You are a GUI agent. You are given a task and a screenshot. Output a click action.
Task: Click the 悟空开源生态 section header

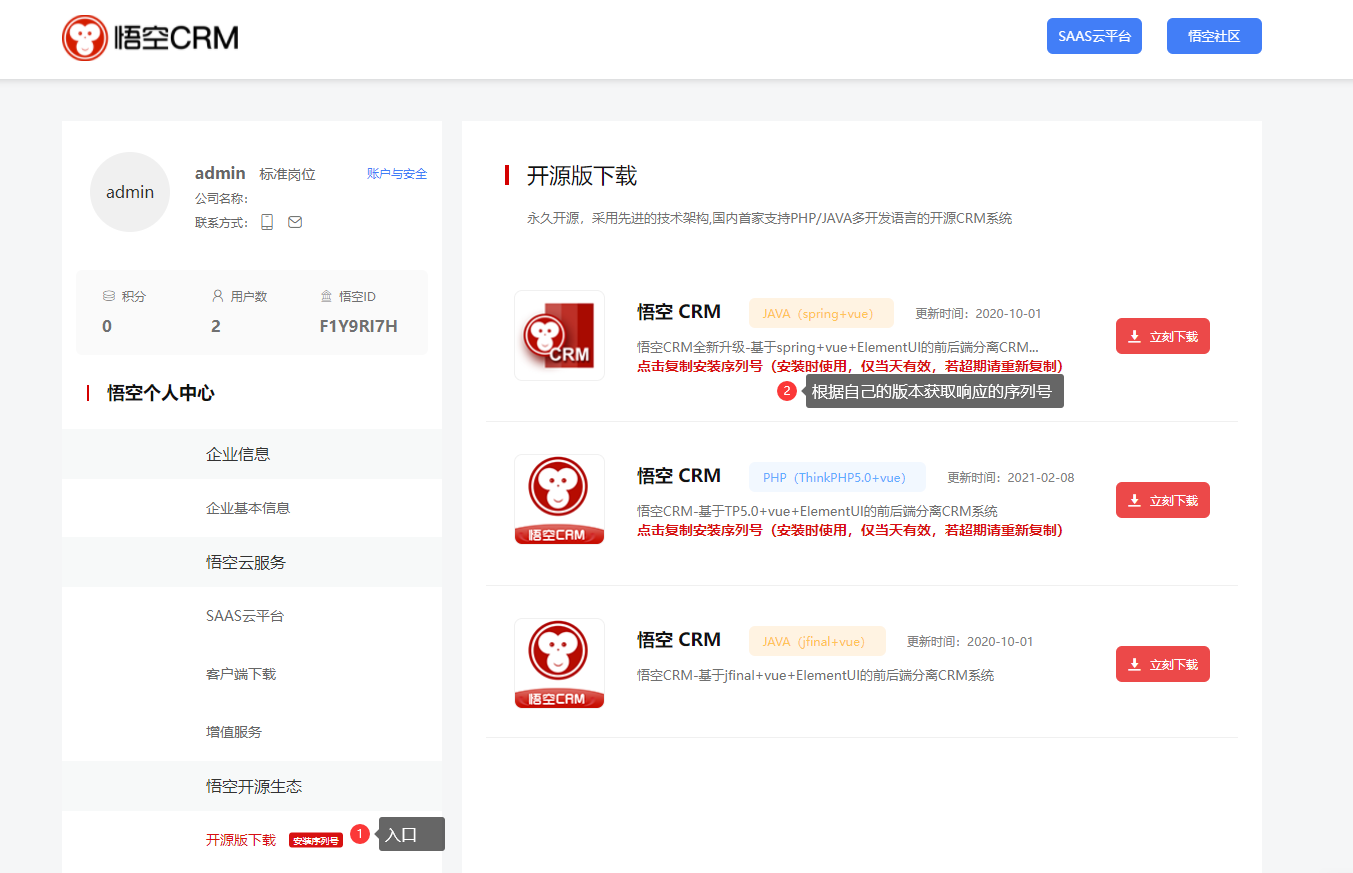252,786
